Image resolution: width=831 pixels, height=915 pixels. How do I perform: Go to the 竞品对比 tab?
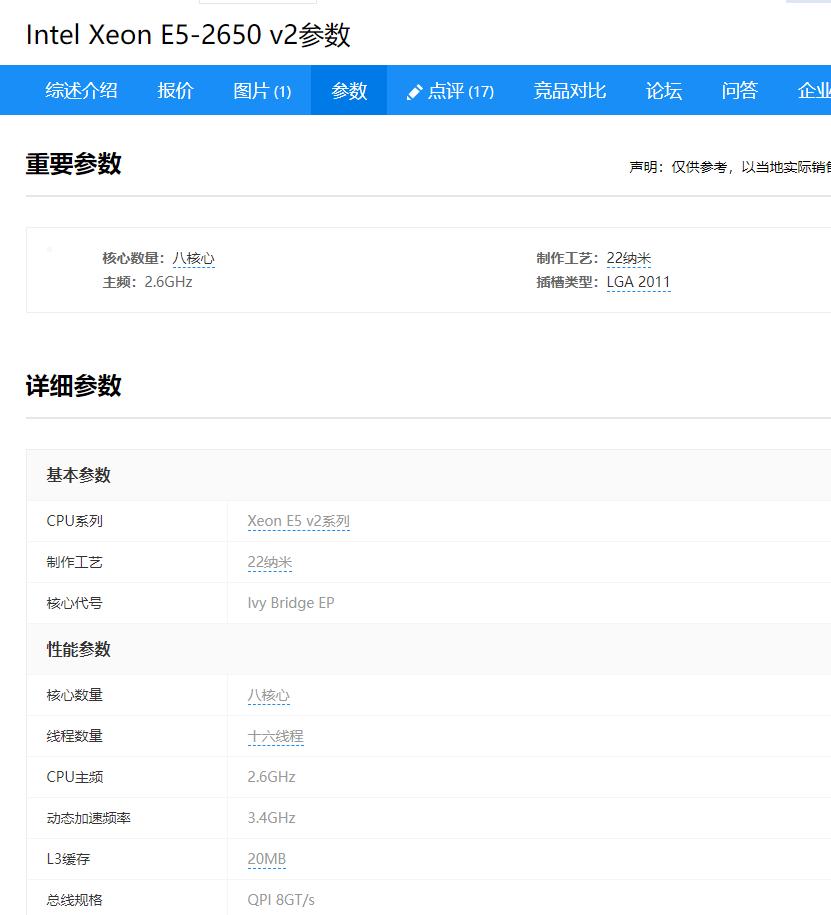tap(570, 90)
